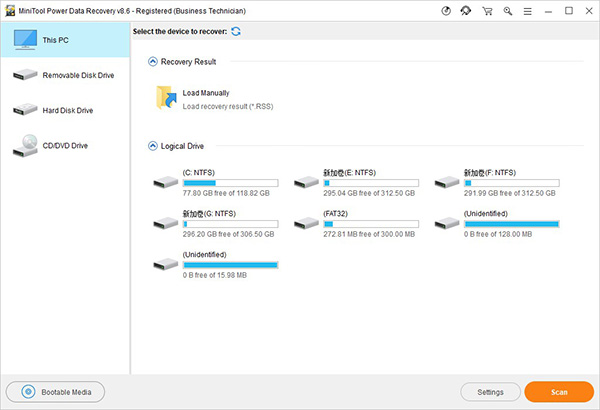600x410 pixels.
Task: Refresh the device list
Action: pyautogui.click(x=236, y=31)
